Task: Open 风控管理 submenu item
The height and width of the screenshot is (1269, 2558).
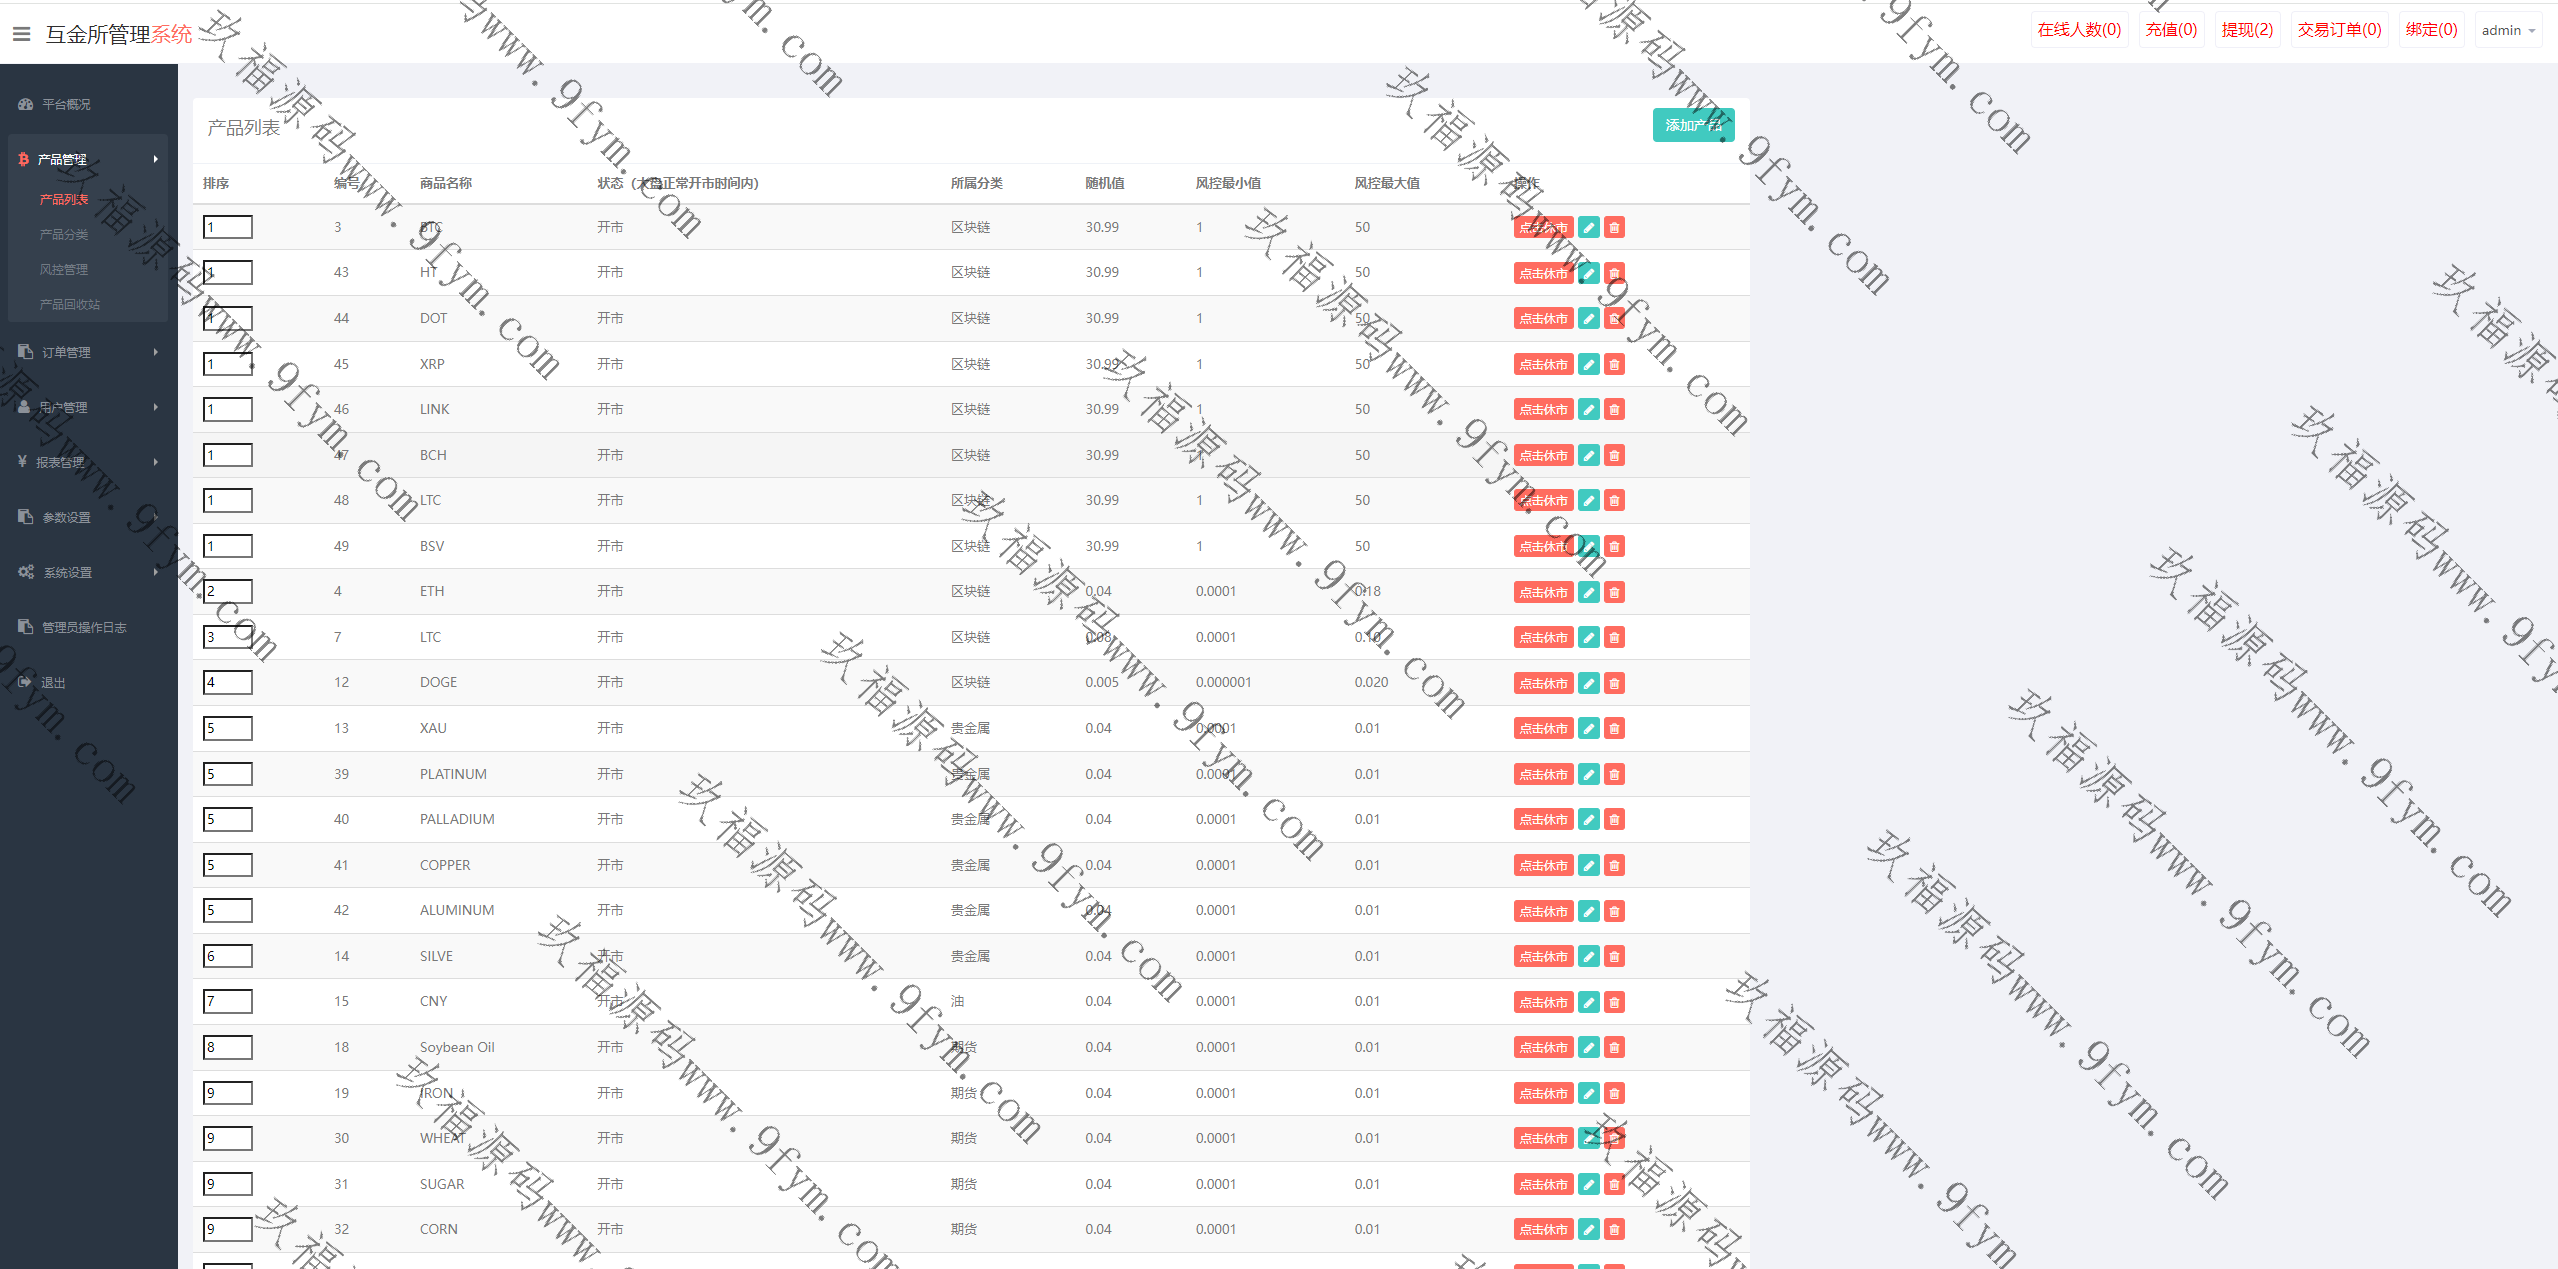Action: click(x=64, y=269)
